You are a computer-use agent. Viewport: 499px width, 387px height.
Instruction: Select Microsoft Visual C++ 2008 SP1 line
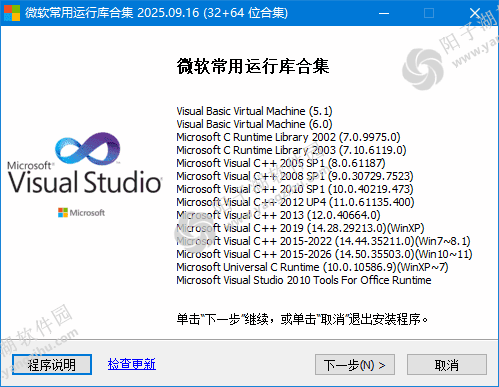point(295,176)
